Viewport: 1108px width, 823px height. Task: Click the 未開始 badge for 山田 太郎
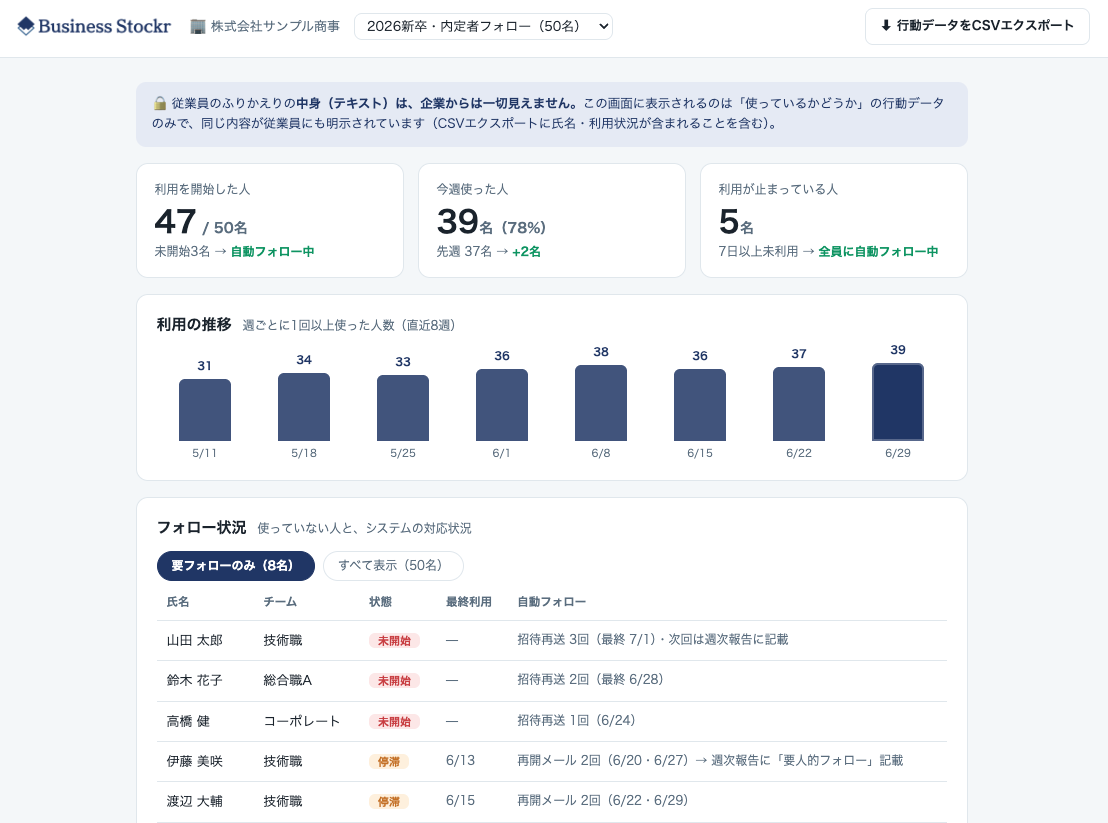(394, 641)
